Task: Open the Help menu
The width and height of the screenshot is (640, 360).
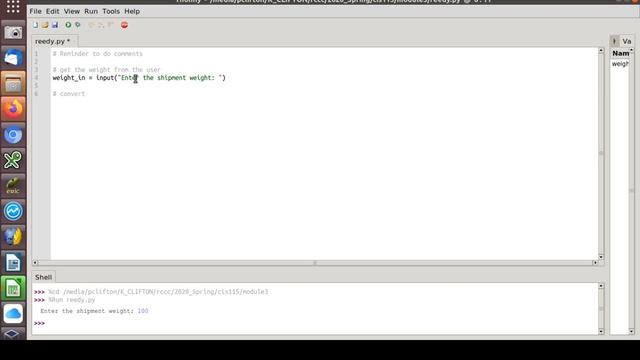Action: click(x=132, y=11)
